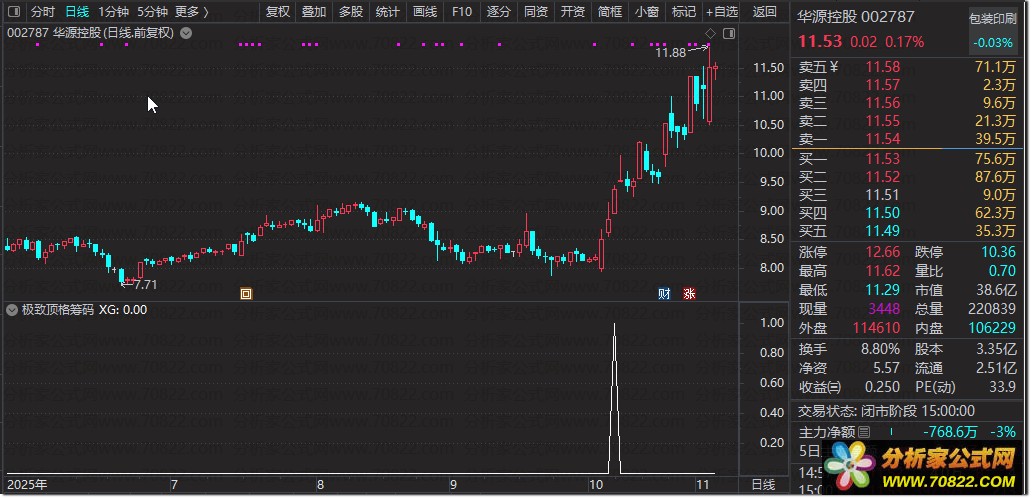Add stock via +自选 button

[722, 12]
